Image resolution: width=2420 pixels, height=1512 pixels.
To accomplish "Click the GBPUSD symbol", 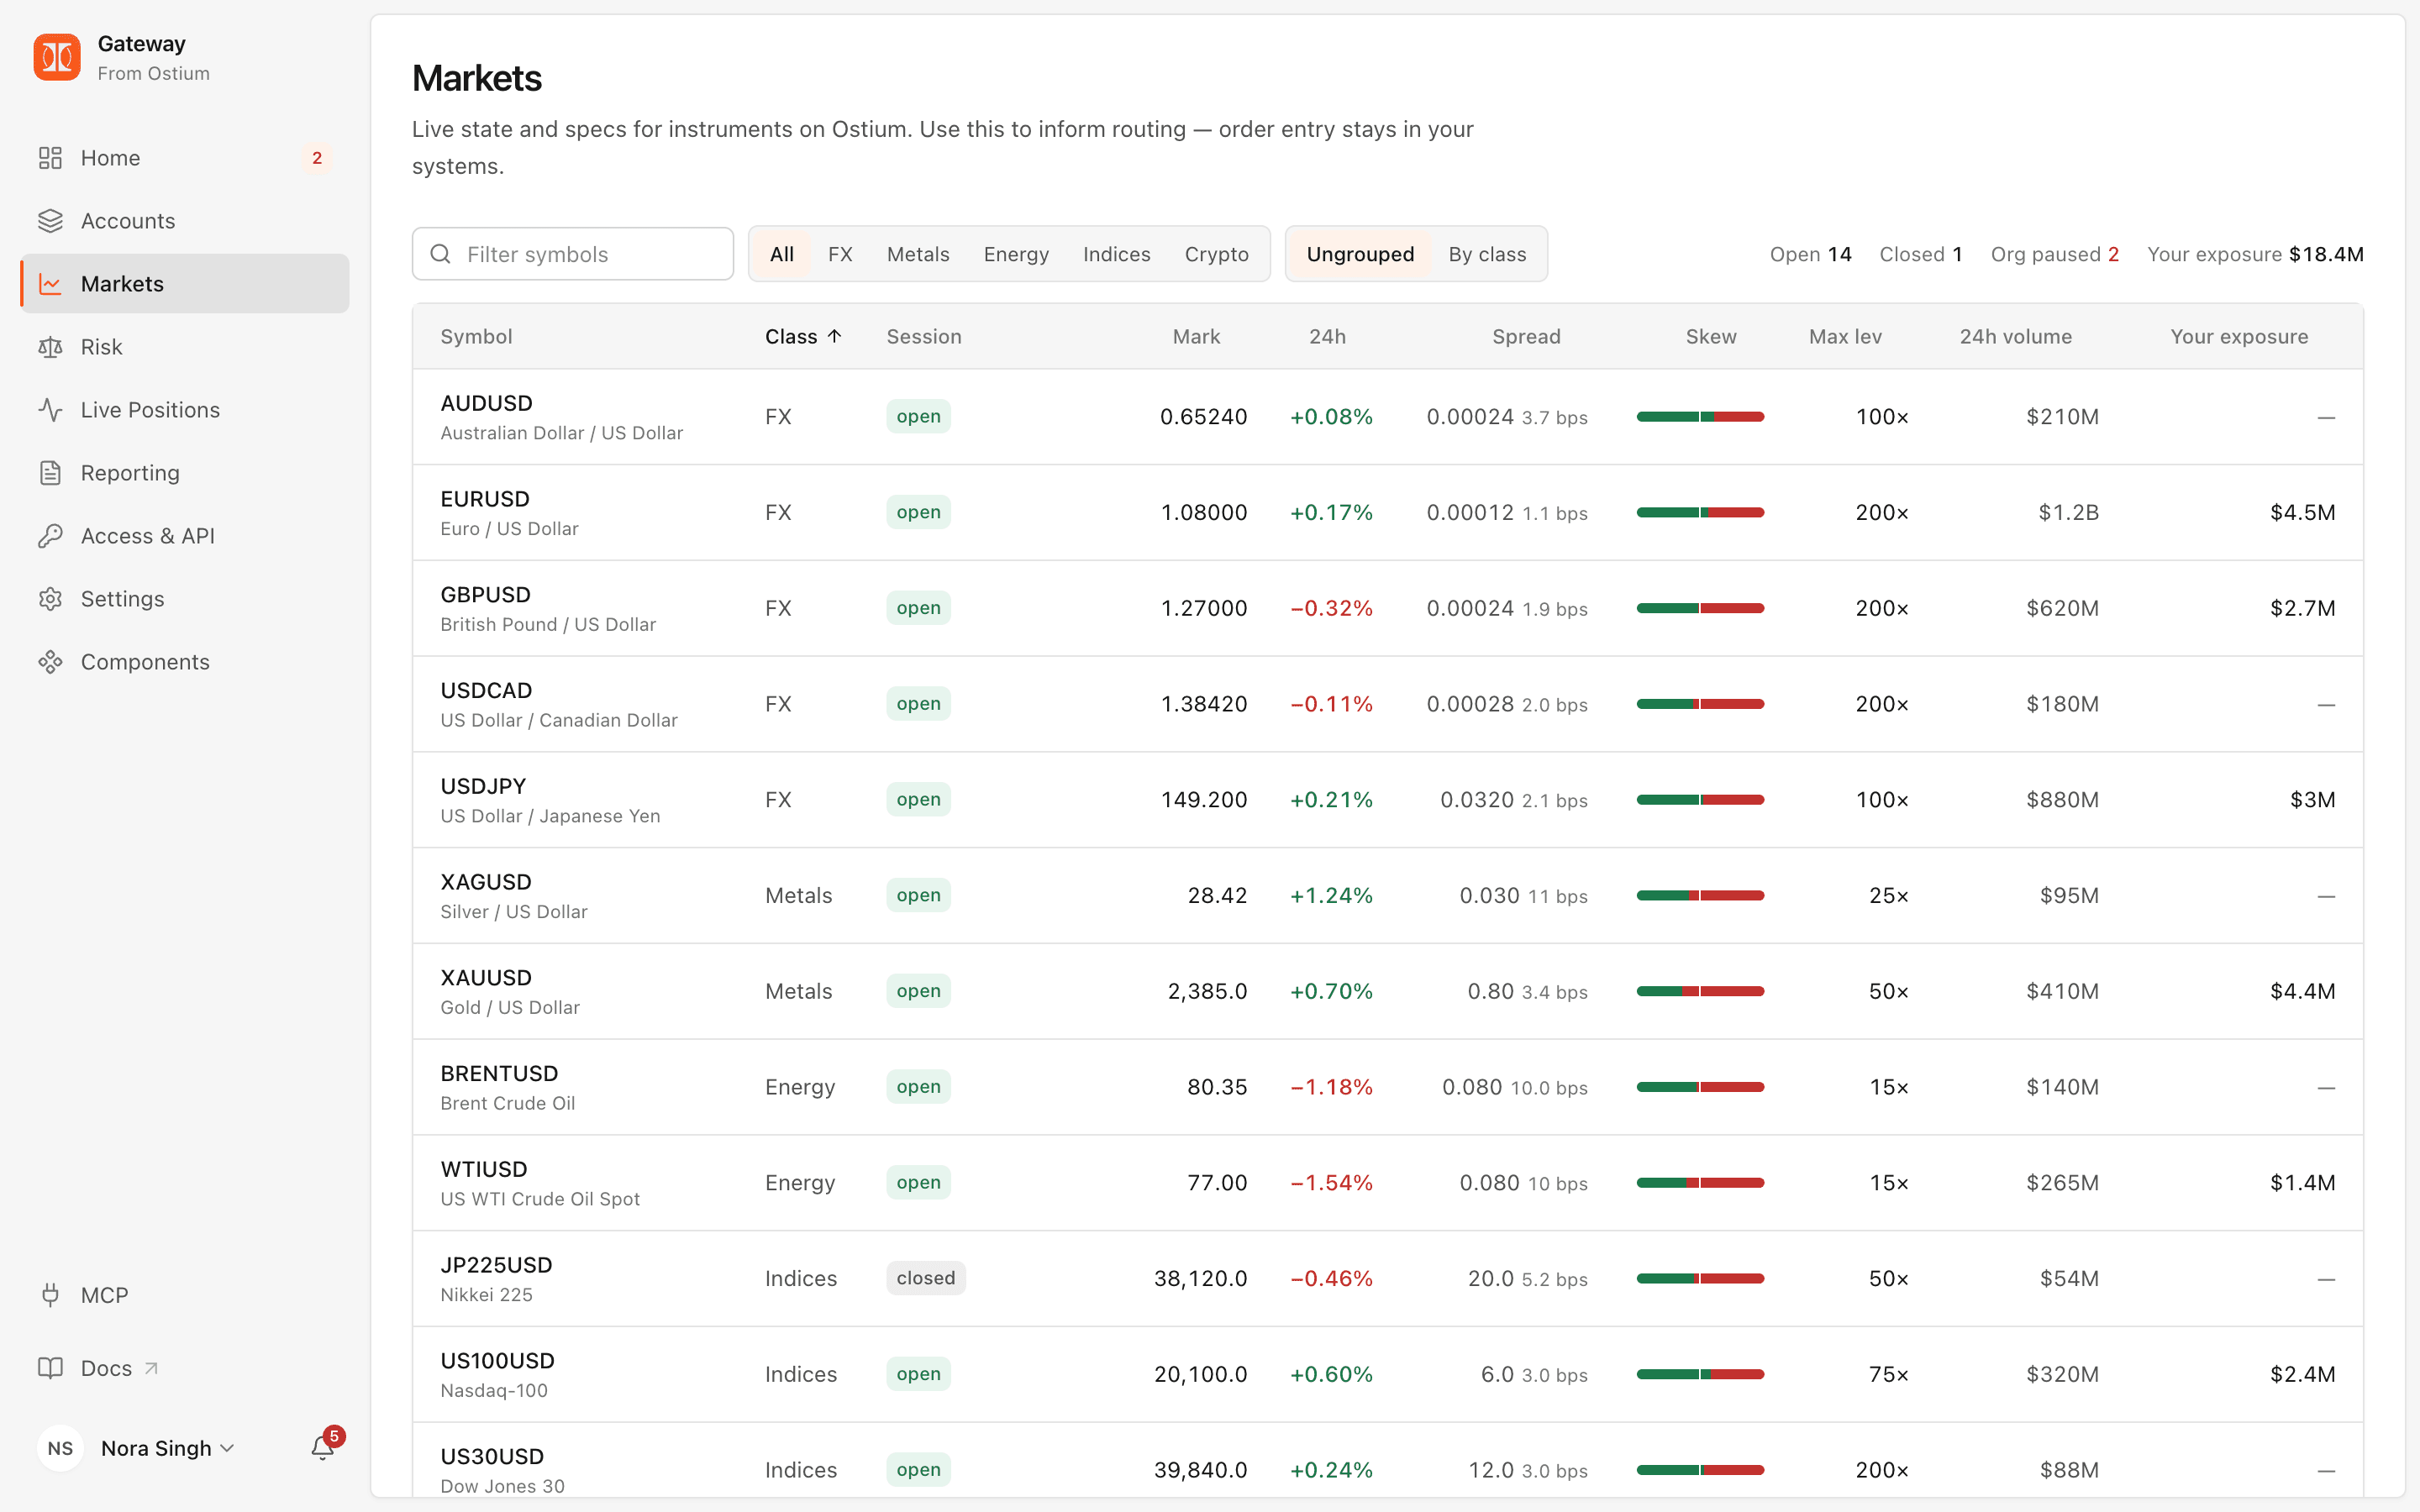I will coord(485,595).
